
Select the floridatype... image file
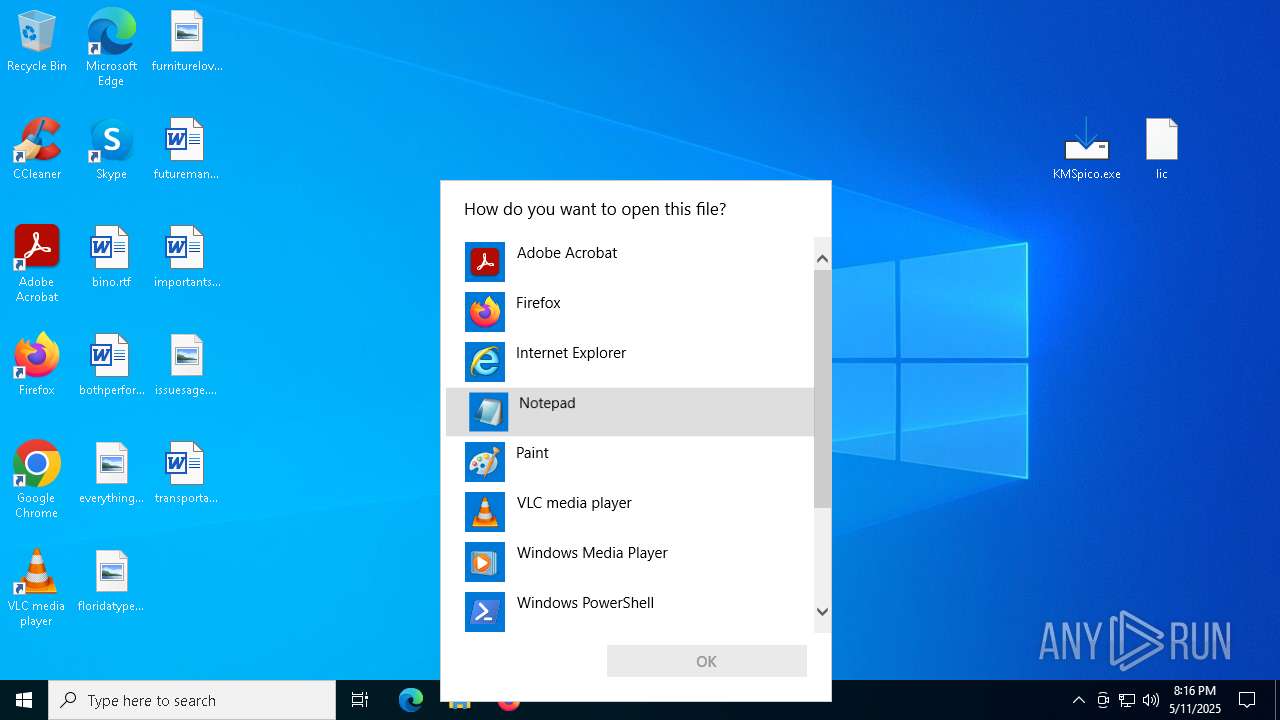(x=111, y=581)
